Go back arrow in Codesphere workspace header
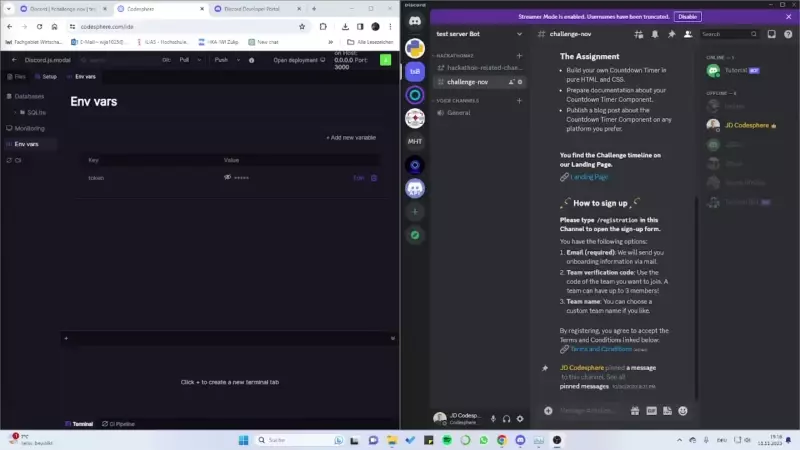This screenshot has width=800, height=450. tap(14, 60)
